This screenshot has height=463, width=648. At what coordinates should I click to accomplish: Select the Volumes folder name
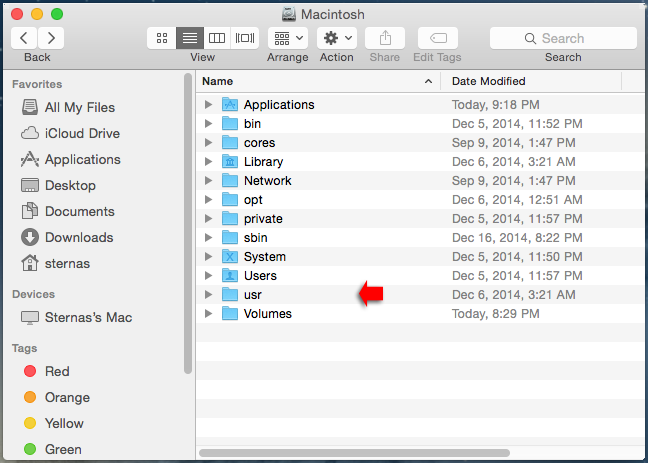click(268, 314)
